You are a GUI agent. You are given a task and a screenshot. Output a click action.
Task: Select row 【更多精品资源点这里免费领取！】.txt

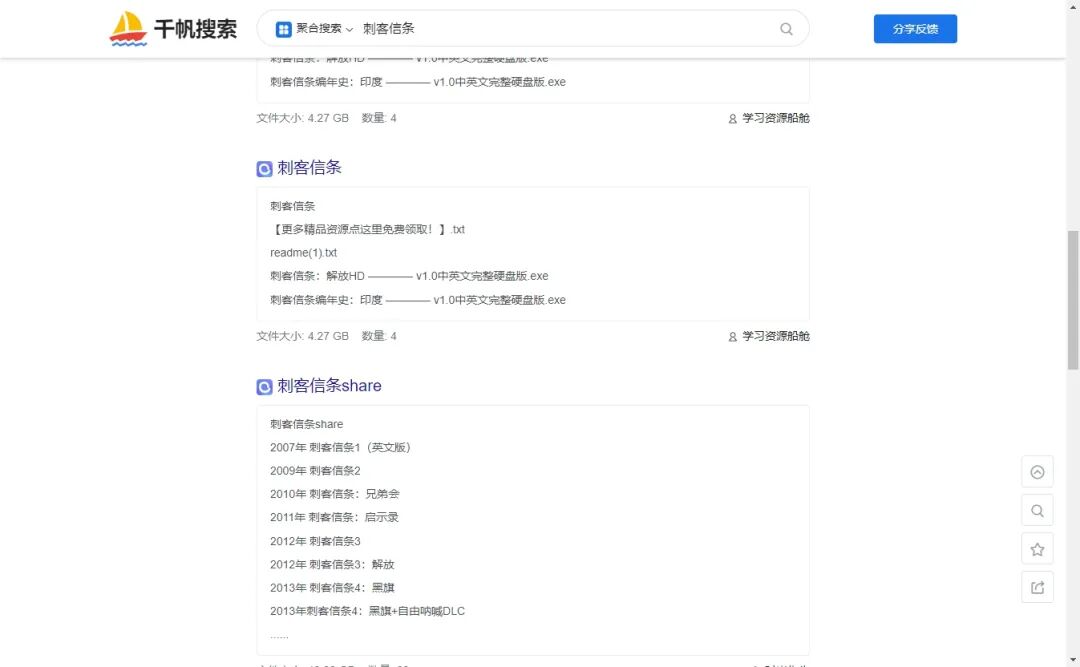click(368, 229)
